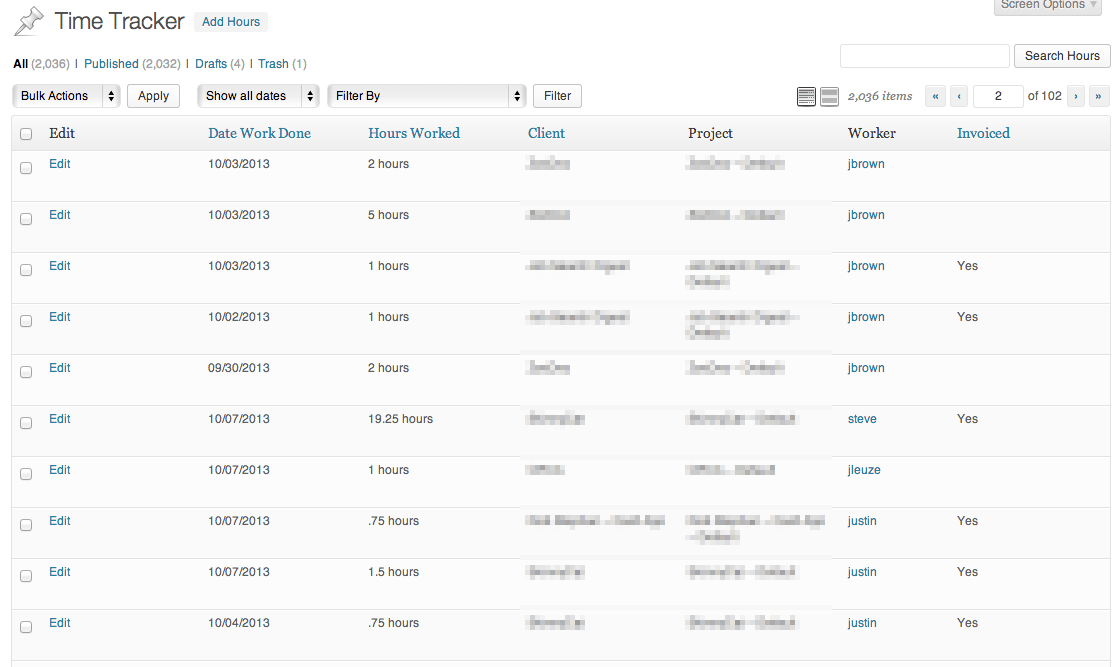Screen dimensions: 1118x667
Task: Show the Drafts filter view
Action: 211,64
